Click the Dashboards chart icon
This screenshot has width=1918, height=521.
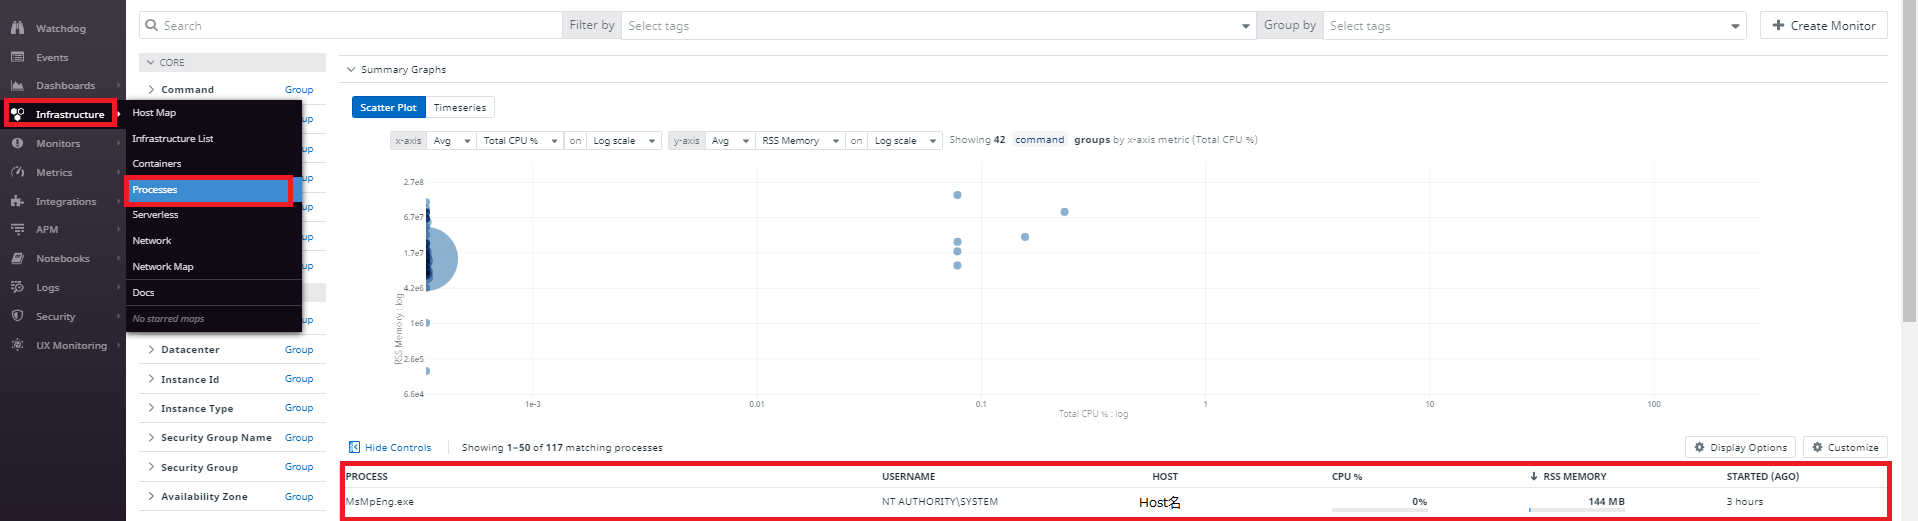tap(17, 86)
